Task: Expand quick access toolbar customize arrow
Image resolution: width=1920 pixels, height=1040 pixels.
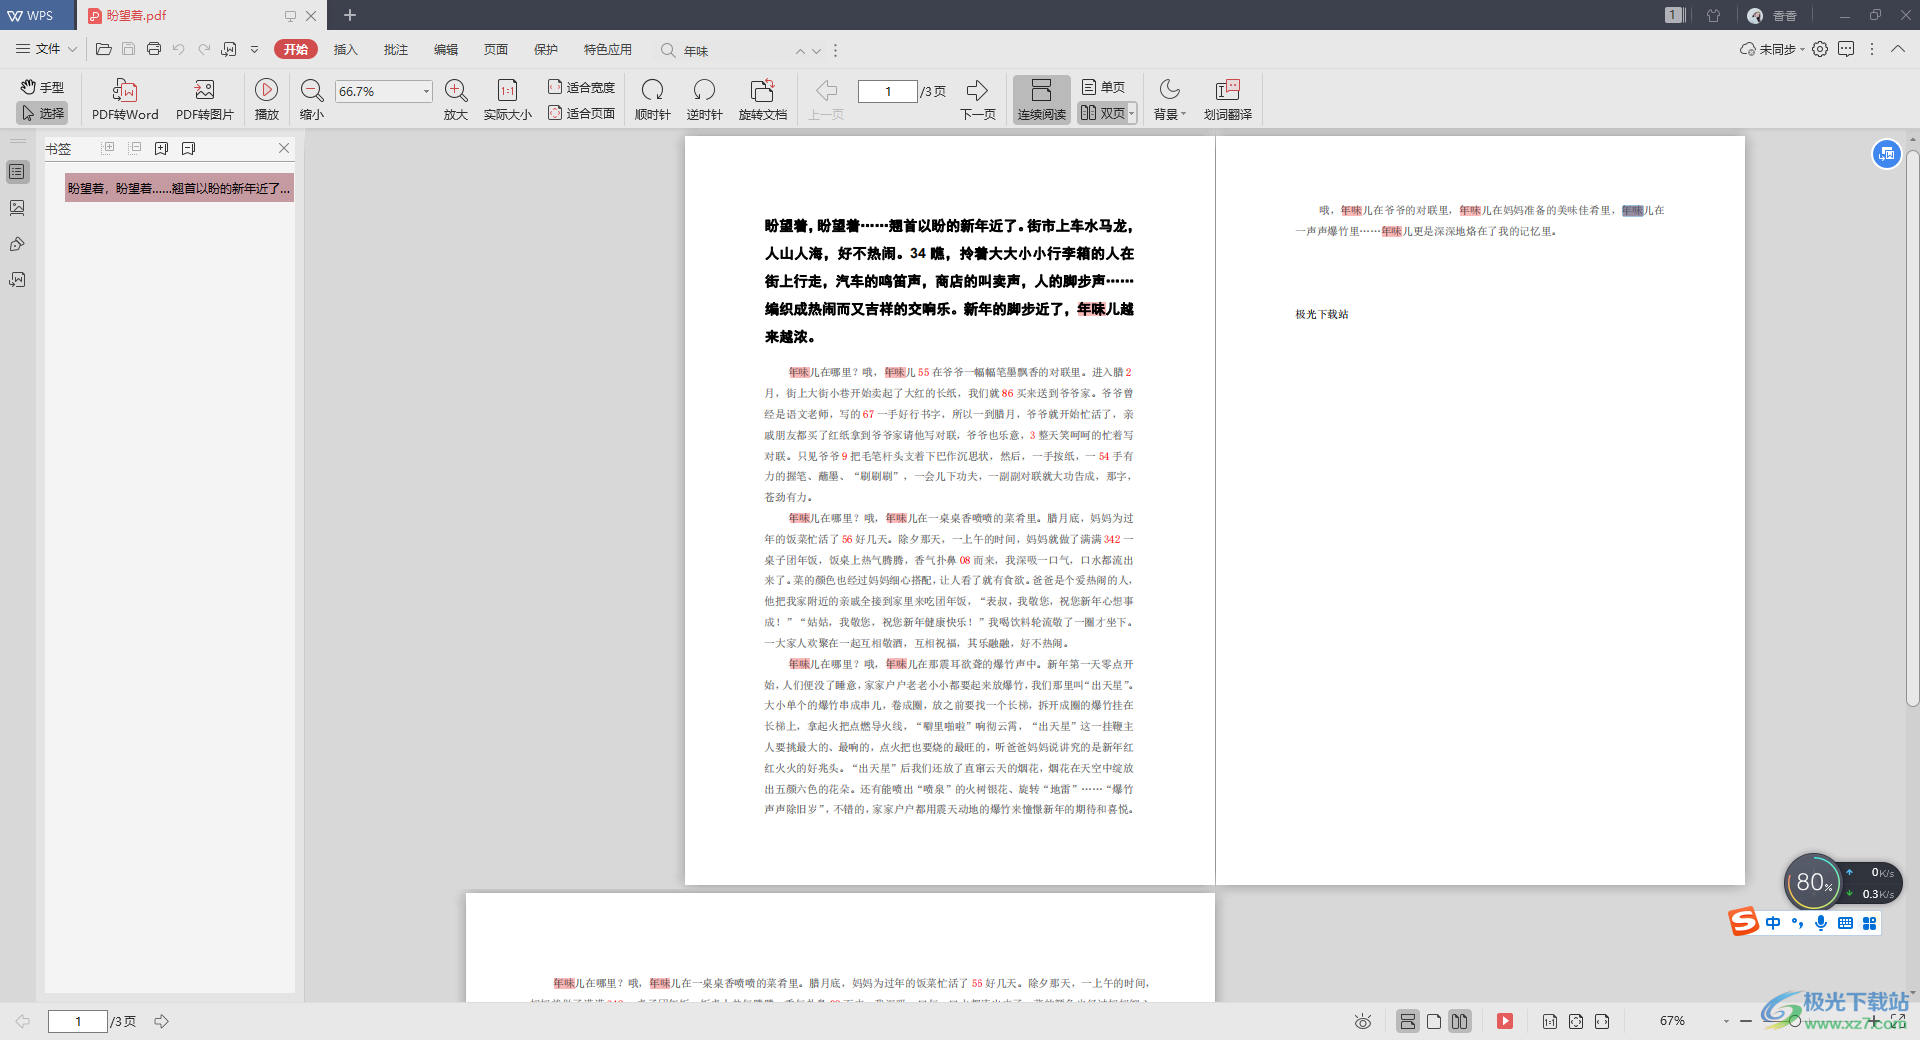Action: point(254,49)
